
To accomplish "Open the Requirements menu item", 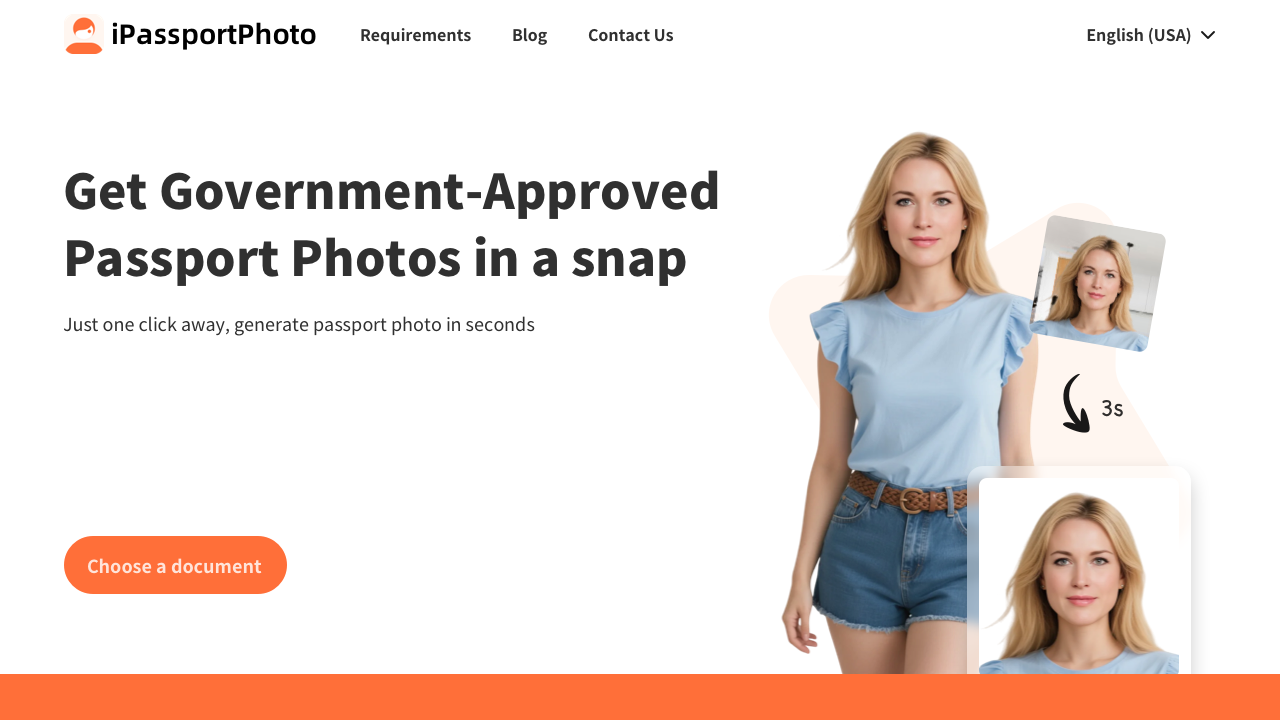I will pyautogui.click(x=415, y=35).
